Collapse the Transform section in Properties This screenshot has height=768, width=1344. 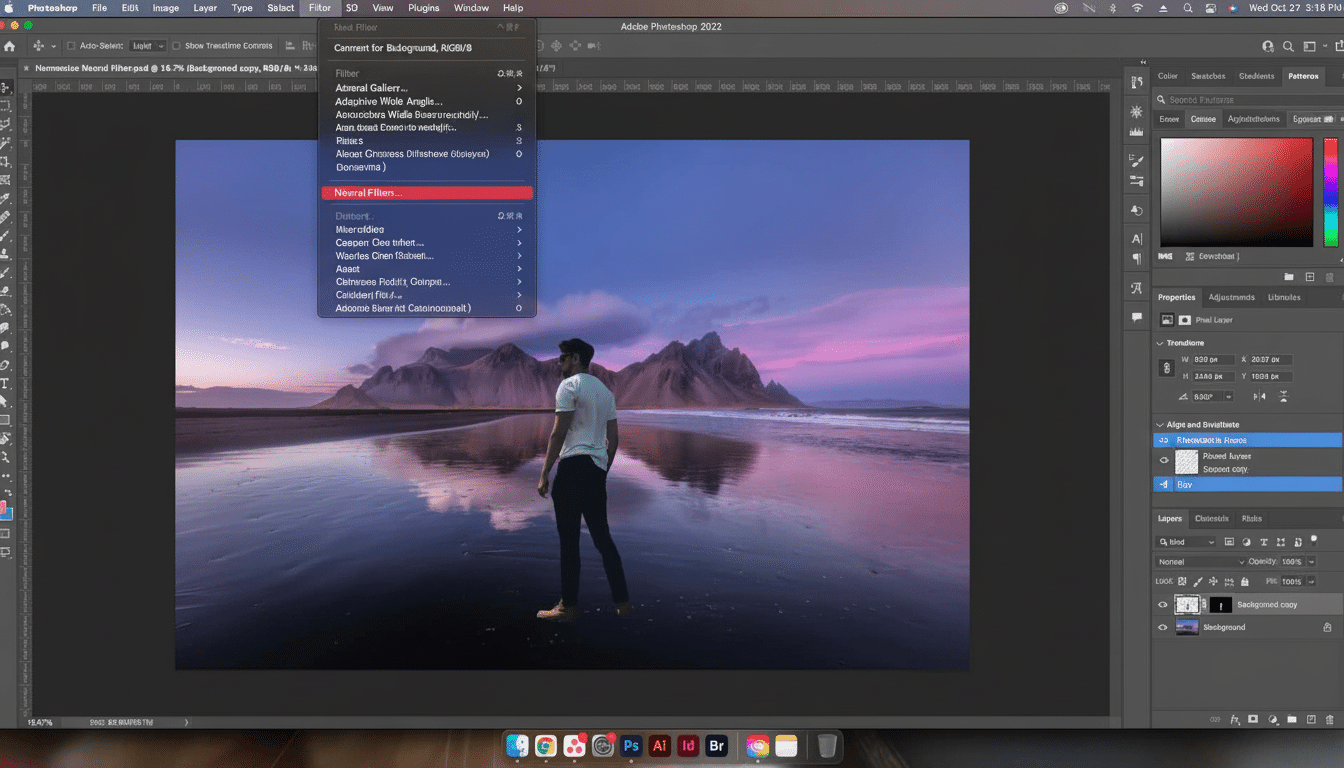point(1162,342)
